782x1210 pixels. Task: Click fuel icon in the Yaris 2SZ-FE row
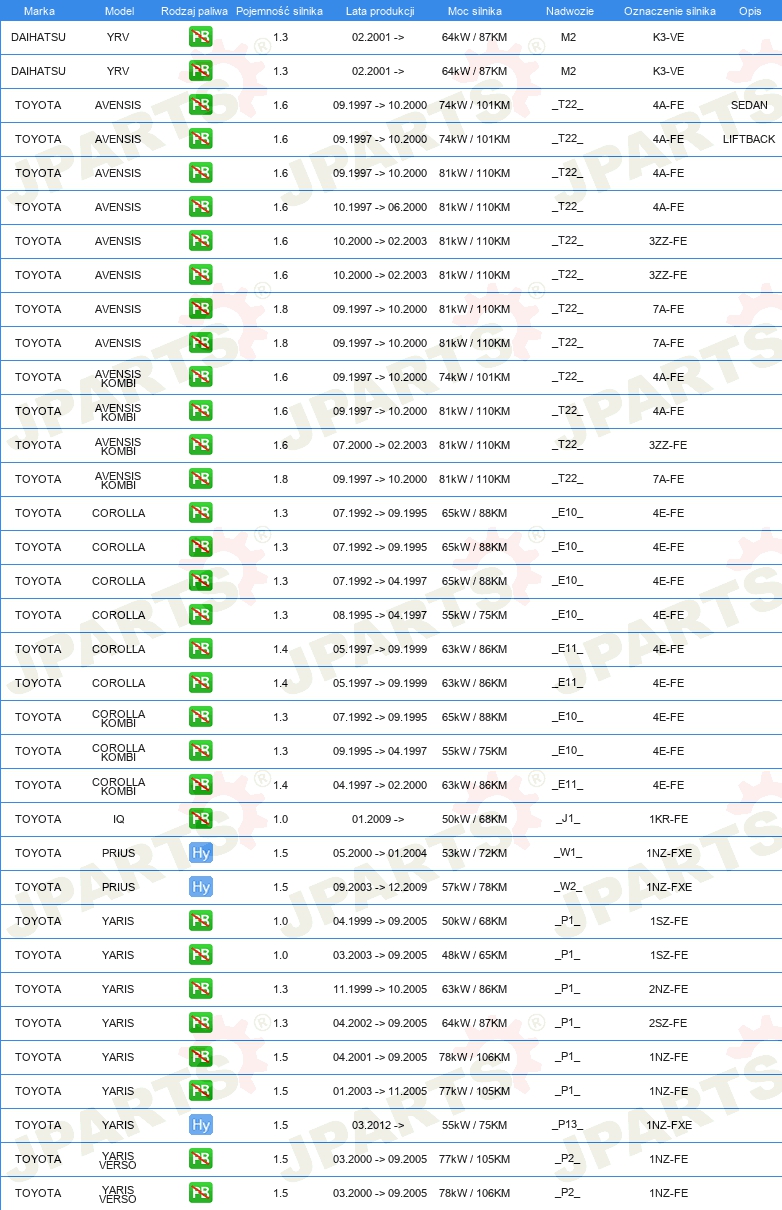[x=201, y=1023]
